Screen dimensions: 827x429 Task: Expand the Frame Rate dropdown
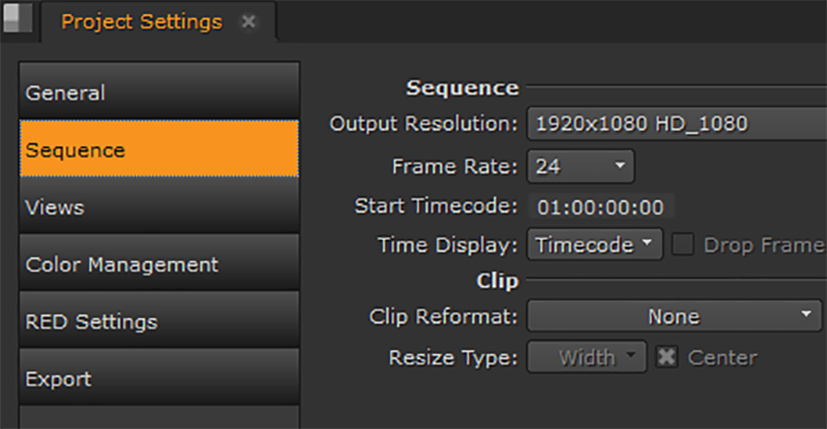(x=581, y=166)
